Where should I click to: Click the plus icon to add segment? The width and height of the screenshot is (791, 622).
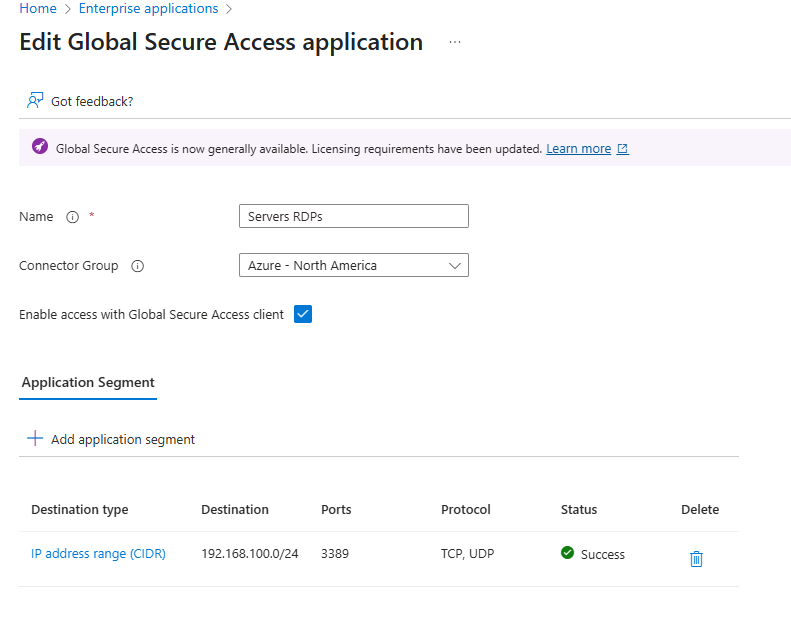(x=35, y=439)
